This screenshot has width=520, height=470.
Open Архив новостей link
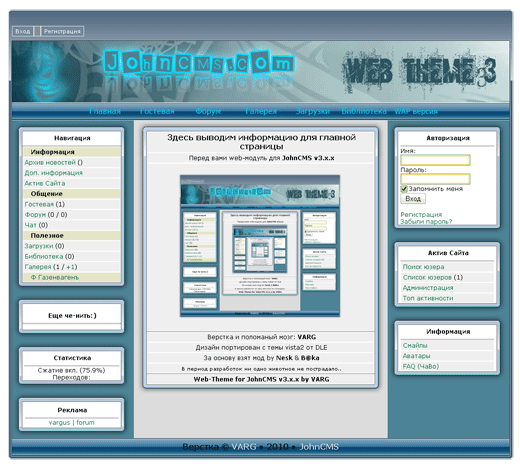point(50,162)
